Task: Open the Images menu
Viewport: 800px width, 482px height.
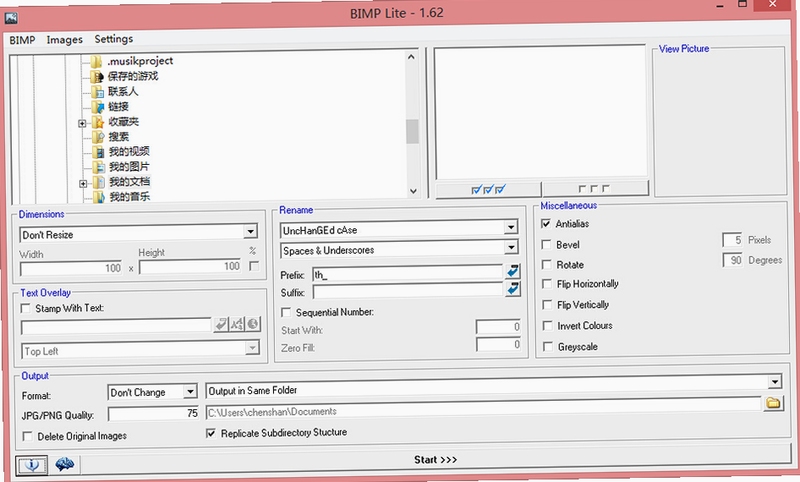Action: (64, 39)
